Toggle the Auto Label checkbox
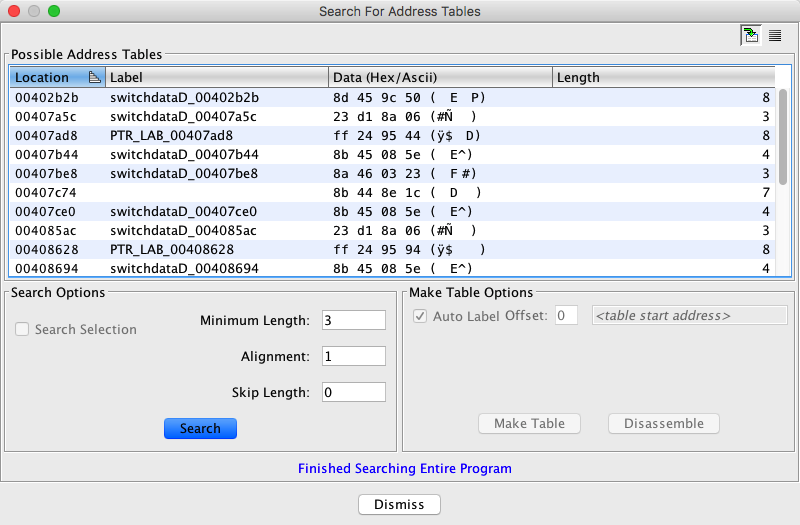The height and width of the screenshot is (525, 800). pos(420,316)
